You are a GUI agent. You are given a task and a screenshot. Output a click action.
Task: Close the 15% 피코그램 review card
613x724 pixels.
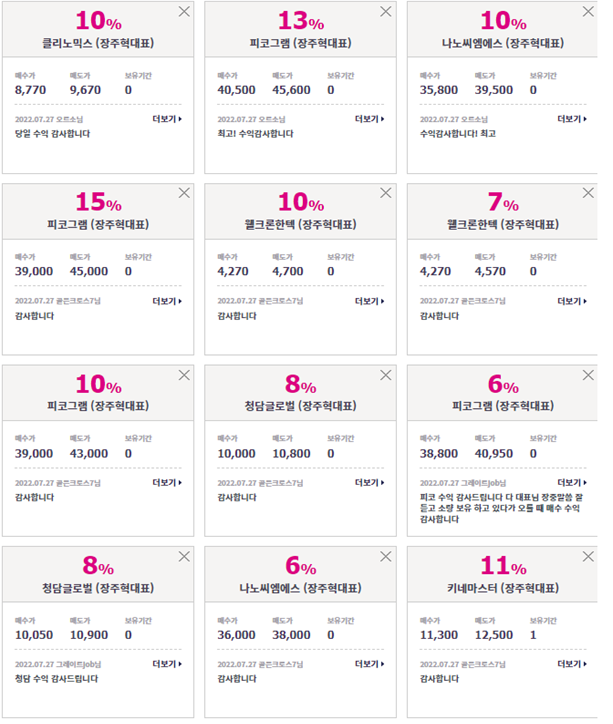[184, 193]
